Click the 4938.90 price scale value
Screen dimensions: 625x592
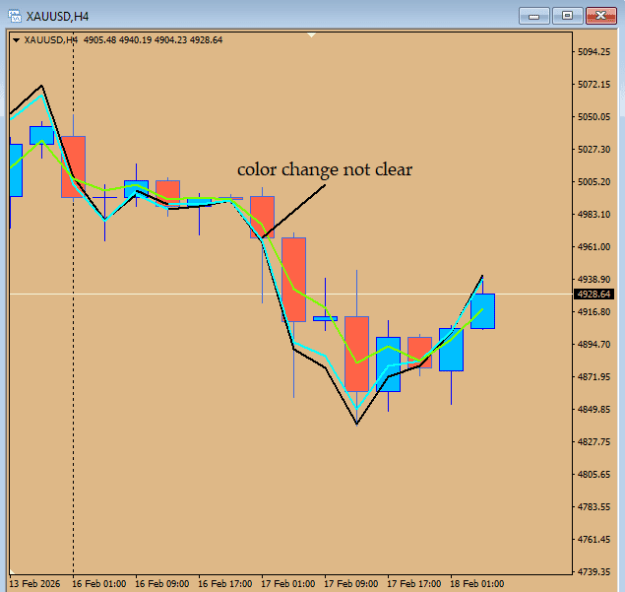coord(594,279)
